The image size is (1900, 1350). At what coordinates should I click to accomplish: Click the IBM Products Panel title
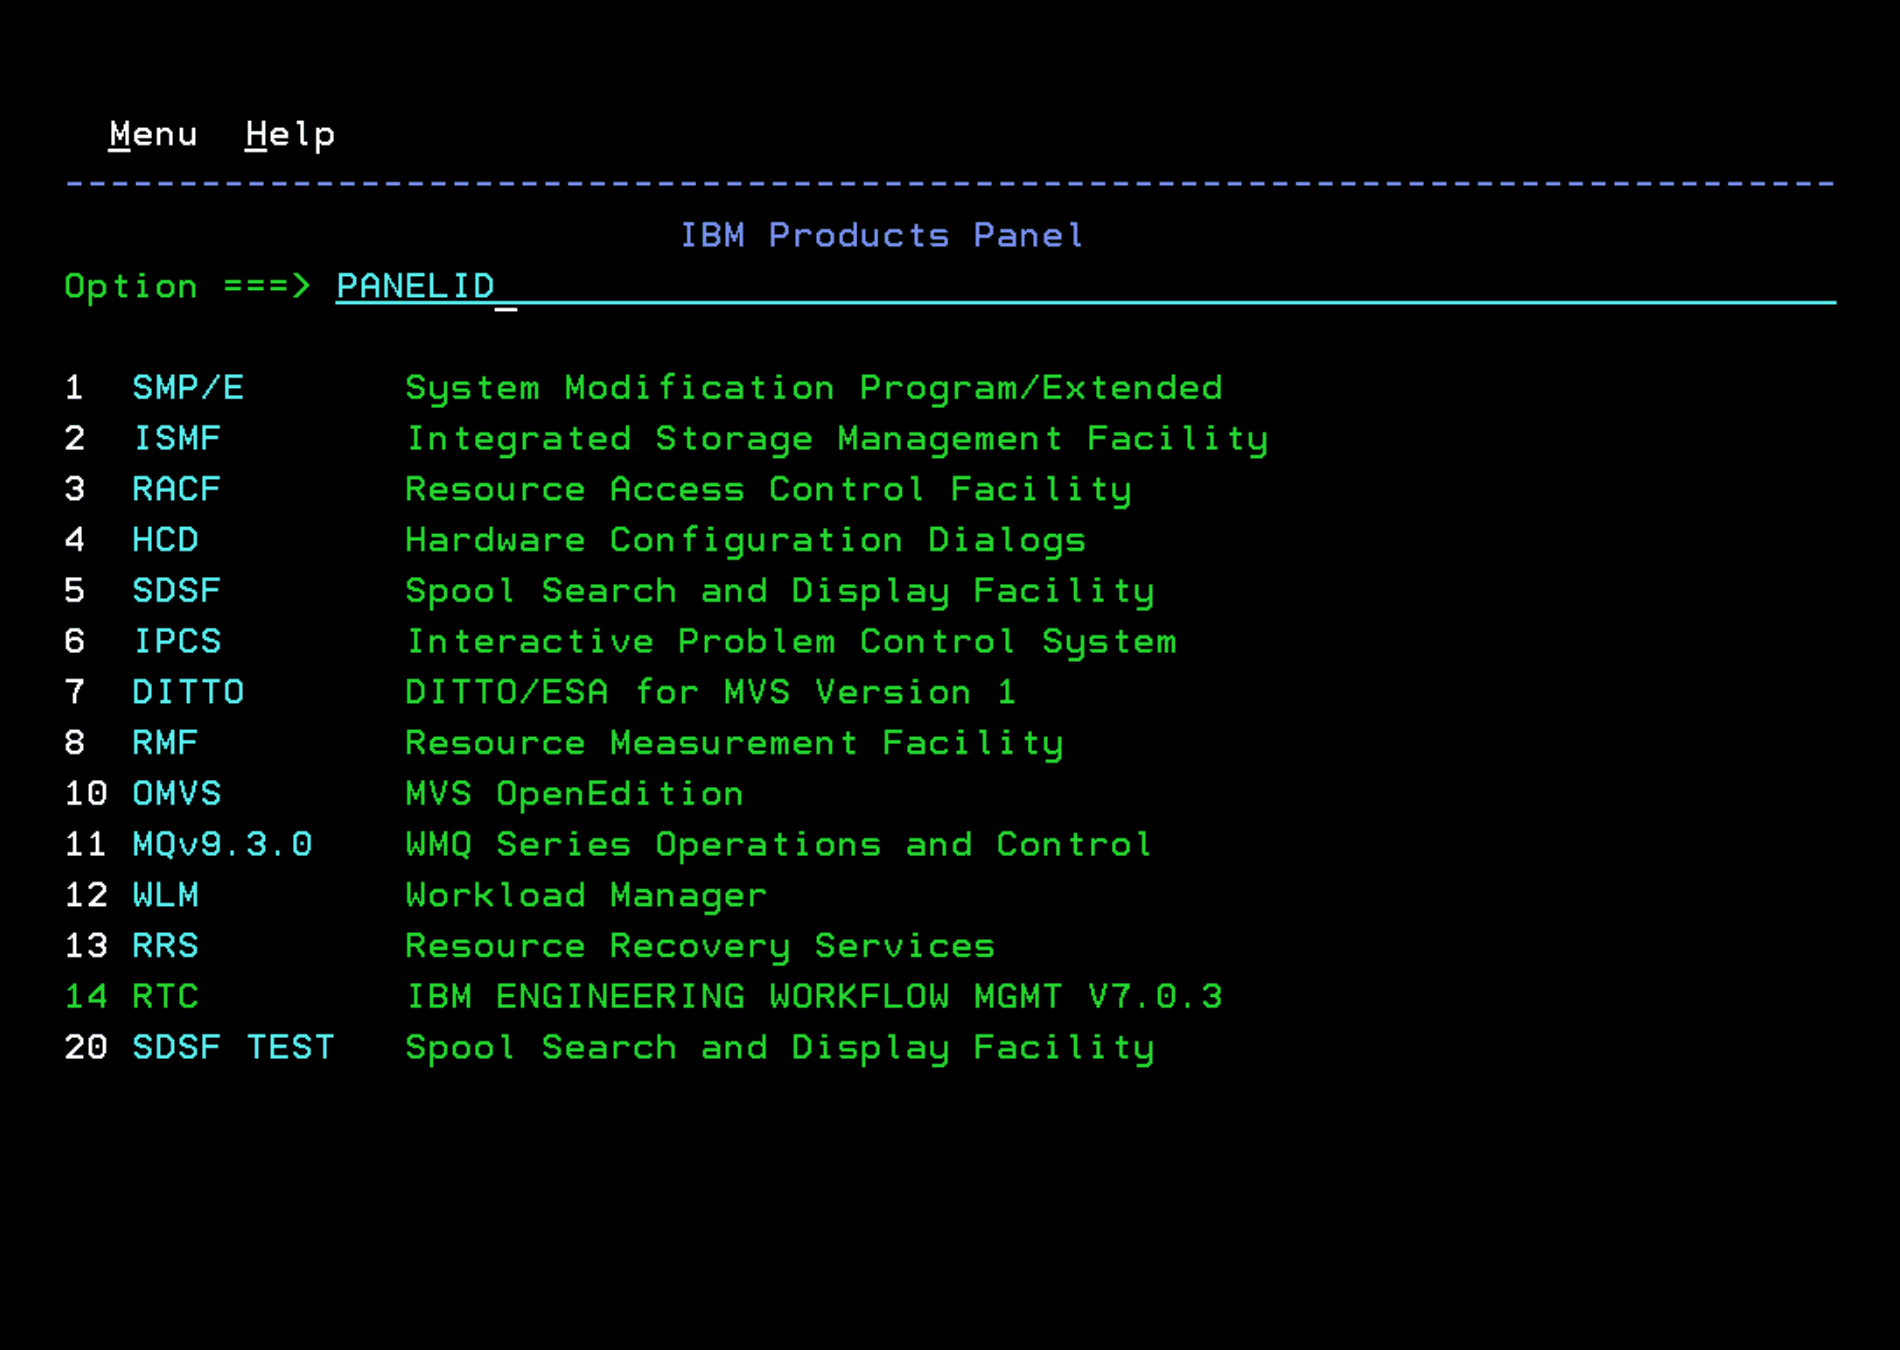pos(881,236)
